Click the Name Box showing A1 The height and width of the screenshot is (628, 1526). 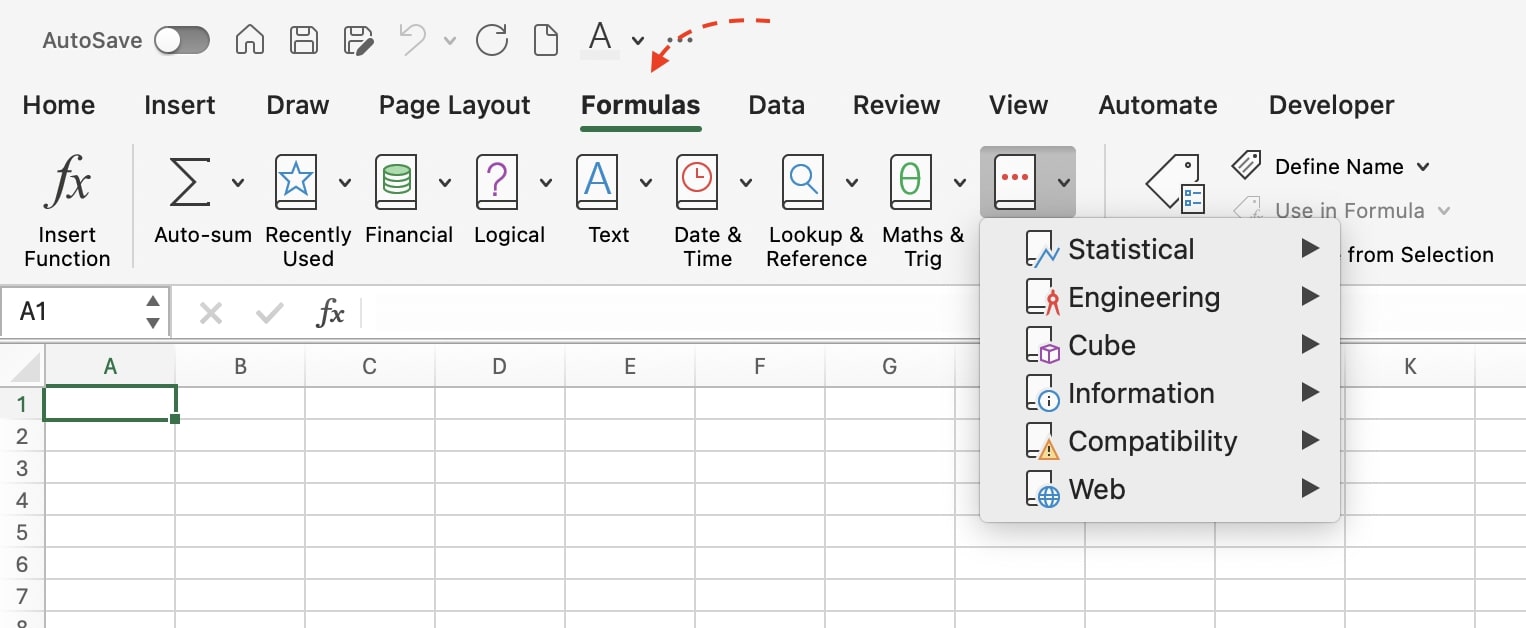coord(70,311)
